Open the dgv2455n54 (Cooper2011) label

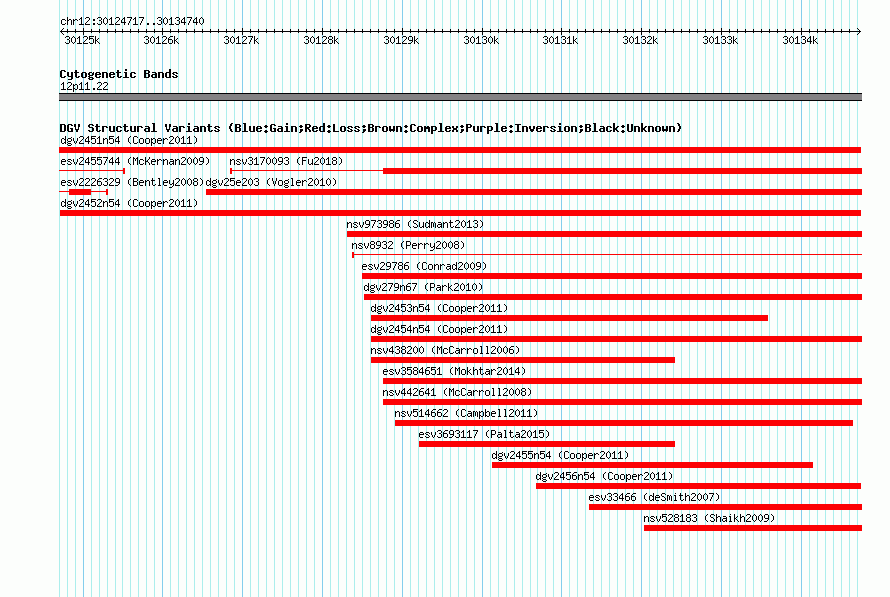560,455
